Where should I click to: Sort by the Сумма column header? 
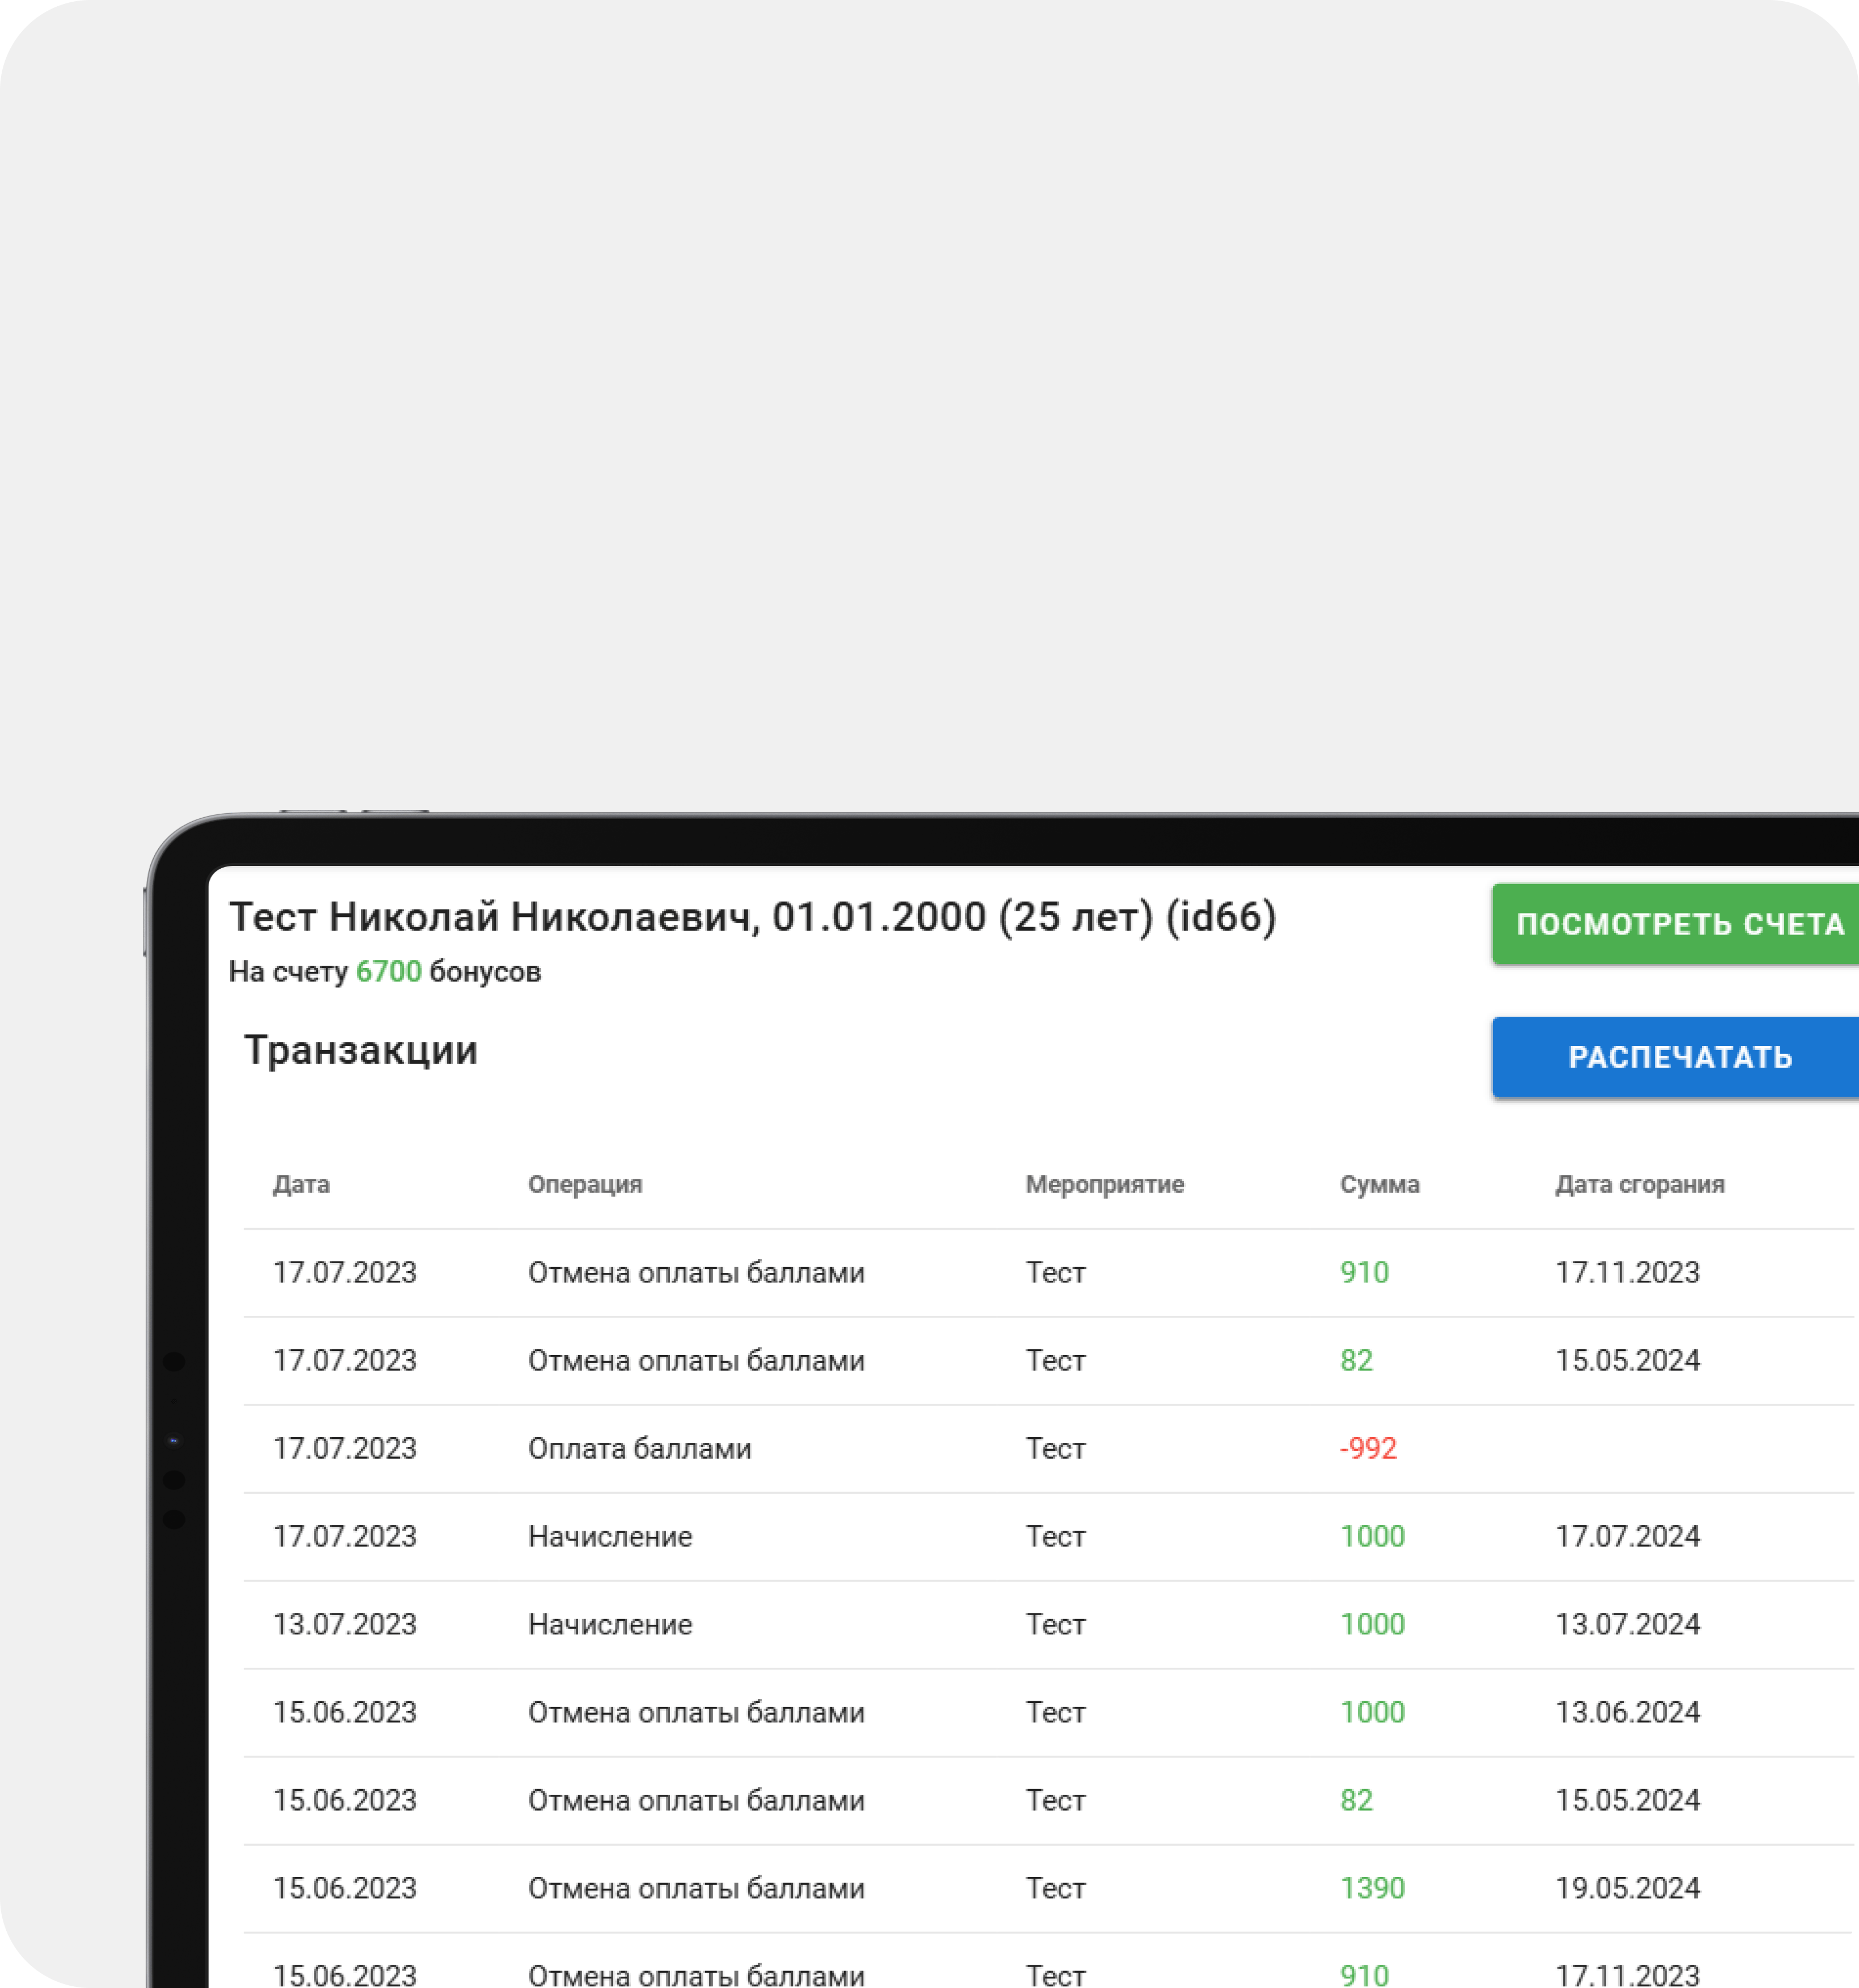pyautogui.click(x=1379, y=1184)
